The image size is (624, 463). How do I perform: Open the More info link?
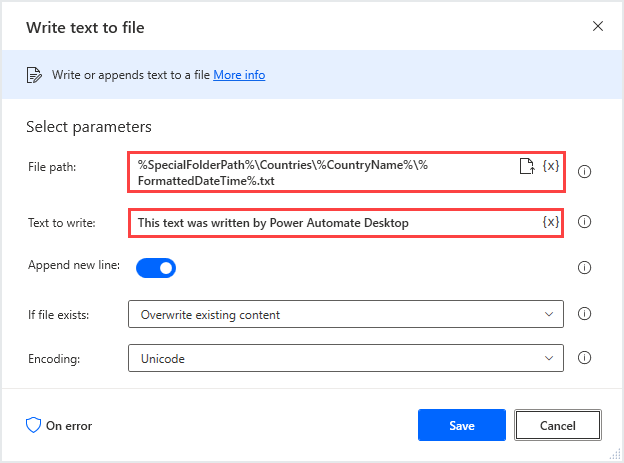tap(239, 75)
